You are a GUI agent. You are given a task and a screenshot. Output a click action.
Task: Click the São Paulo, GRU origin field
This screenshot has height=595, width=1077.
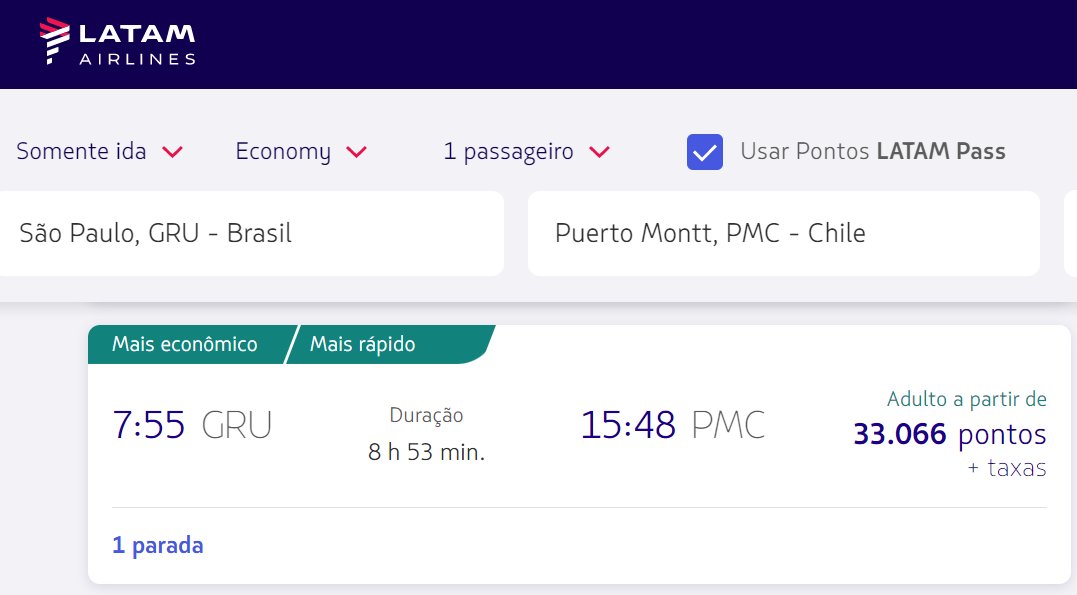251,234
